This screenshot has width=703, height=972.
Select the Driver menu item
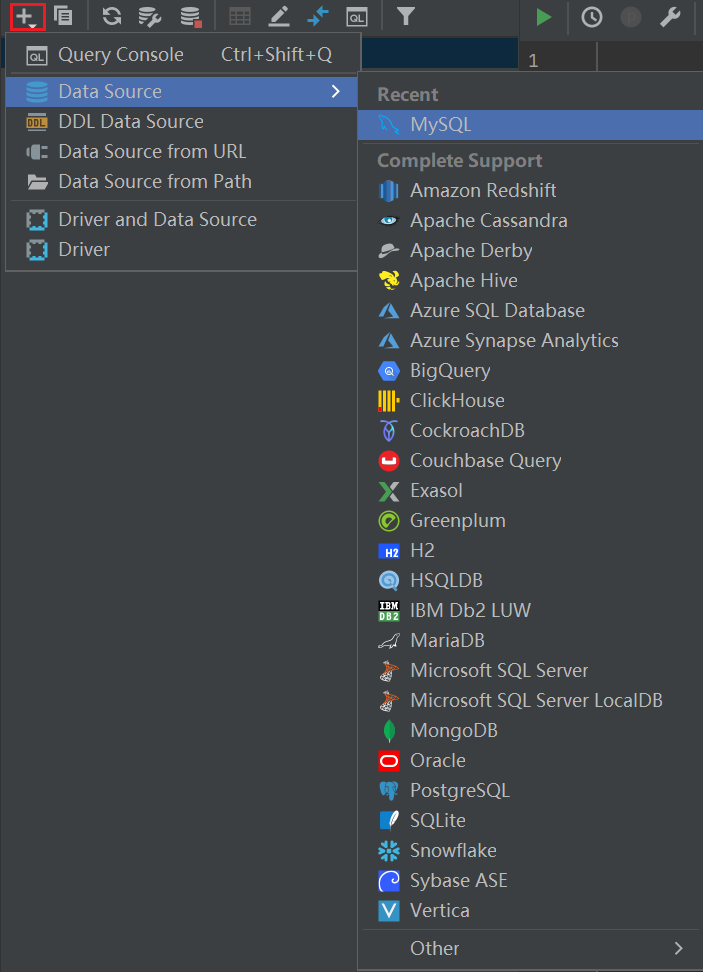tap(182, 249)
